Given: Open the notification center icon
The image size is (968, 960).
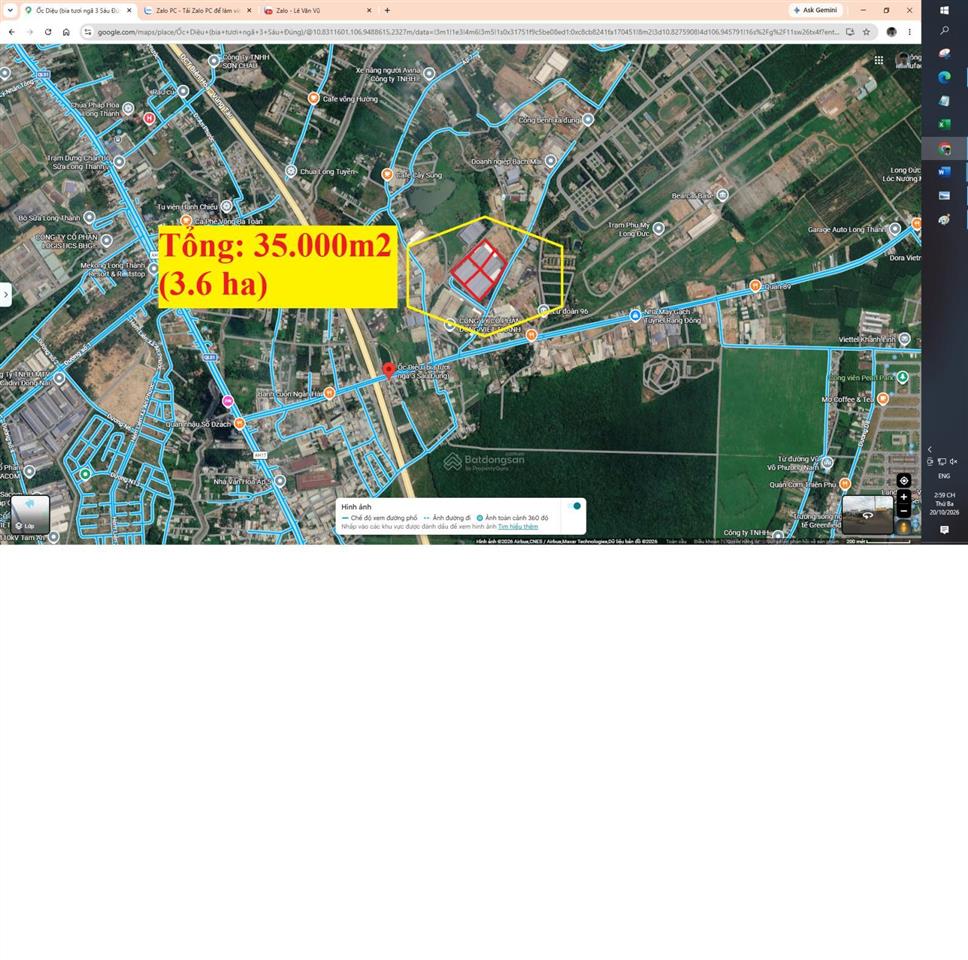Looking at the screenshot, I should point(945,530).
